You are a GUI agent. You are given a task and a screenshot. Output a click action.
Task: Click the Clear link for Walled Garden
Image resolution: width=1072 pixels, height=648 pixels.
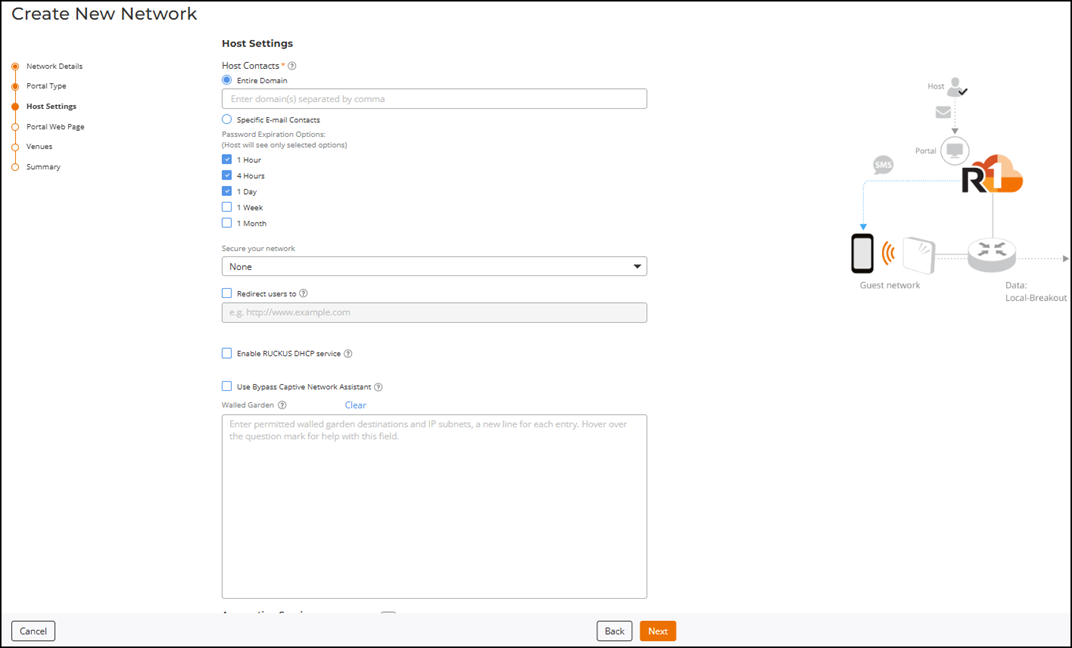click(355, 405)
